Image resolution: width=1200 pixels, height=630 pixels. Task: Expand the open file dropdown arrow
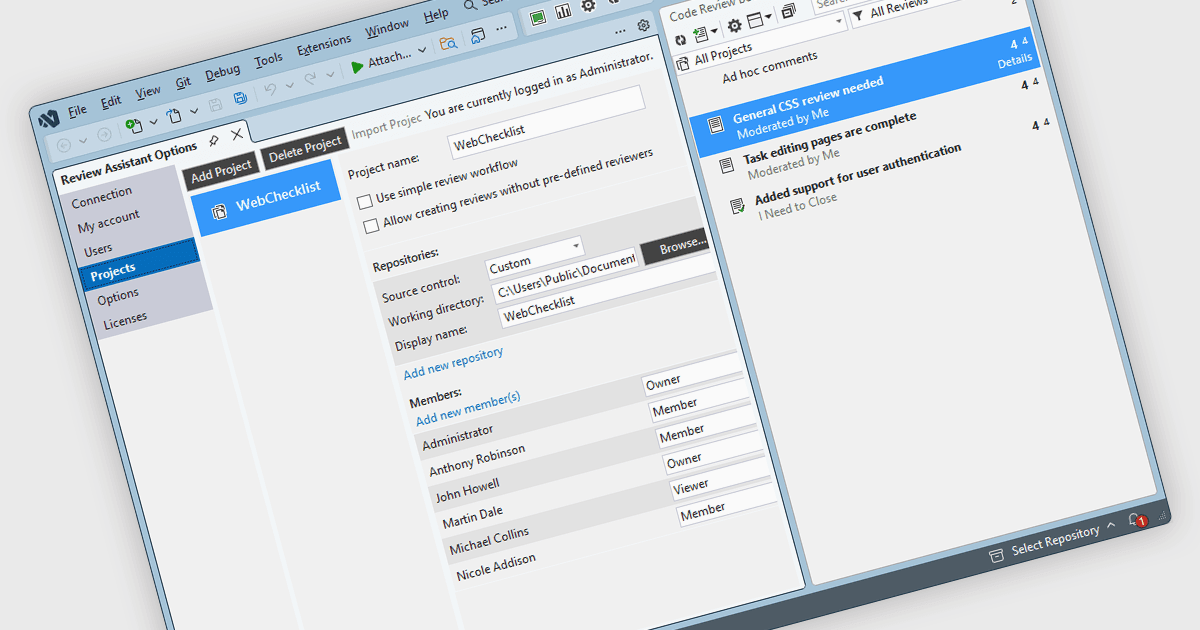(x=194, y=111)
